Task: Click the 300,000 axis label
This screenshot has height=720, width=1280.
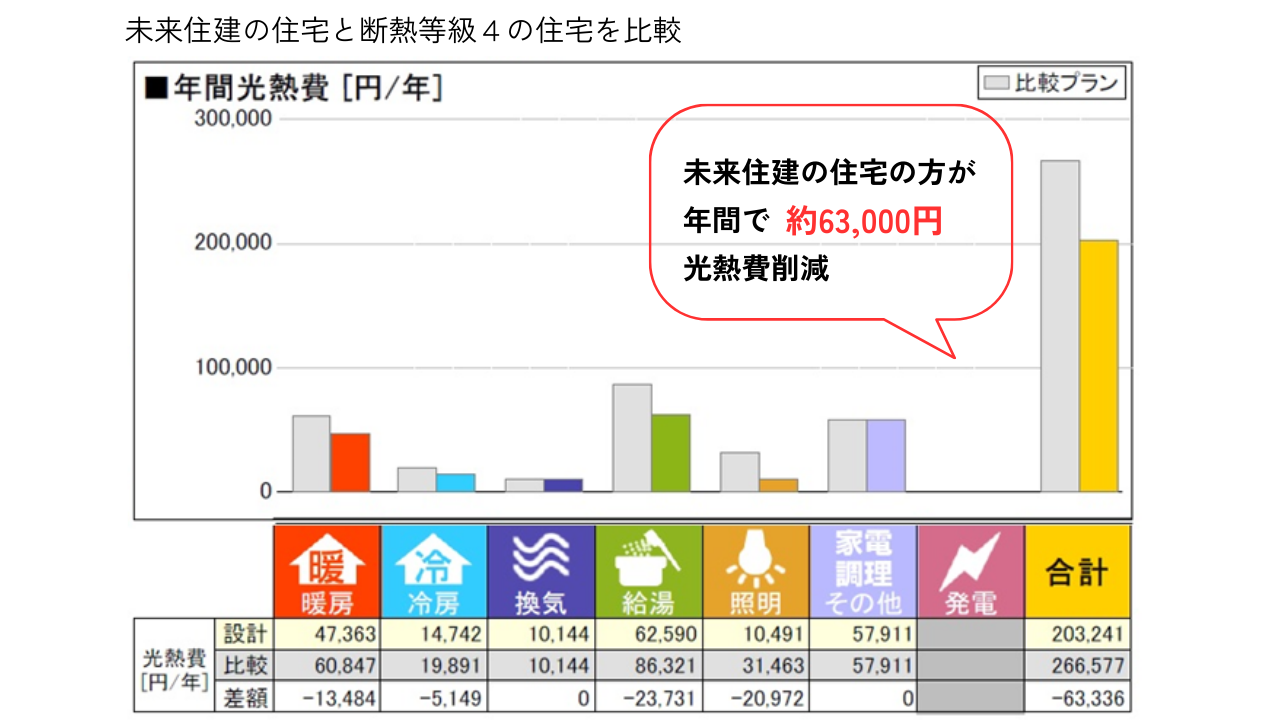Action: 233,119
